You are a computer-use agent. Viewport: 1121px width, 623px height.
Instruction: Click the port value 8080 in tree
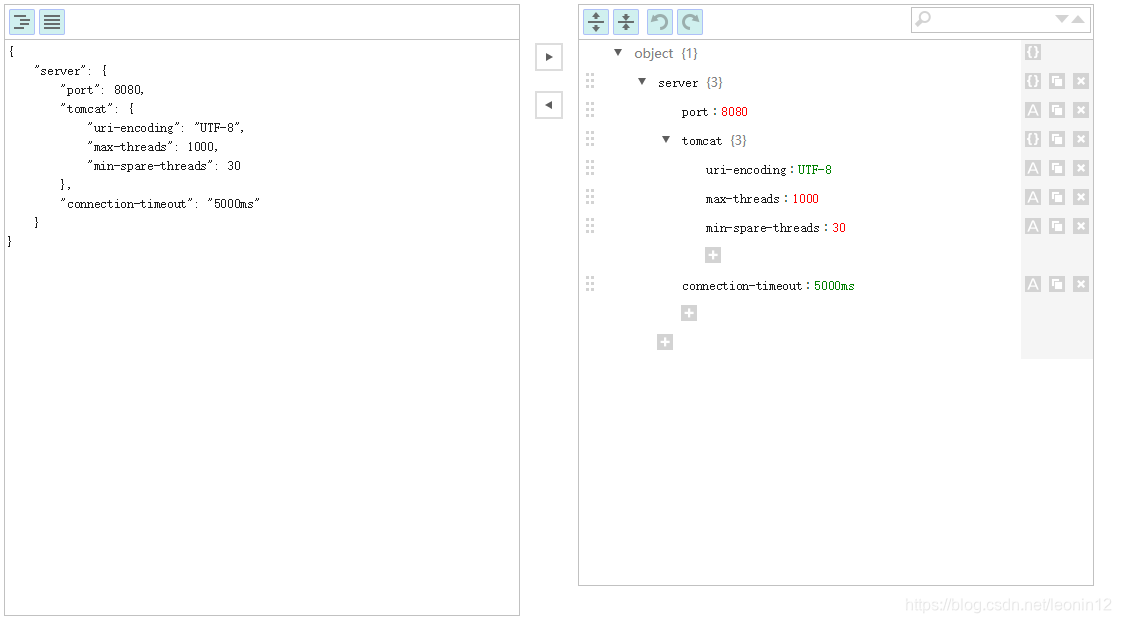click(734, 112)
